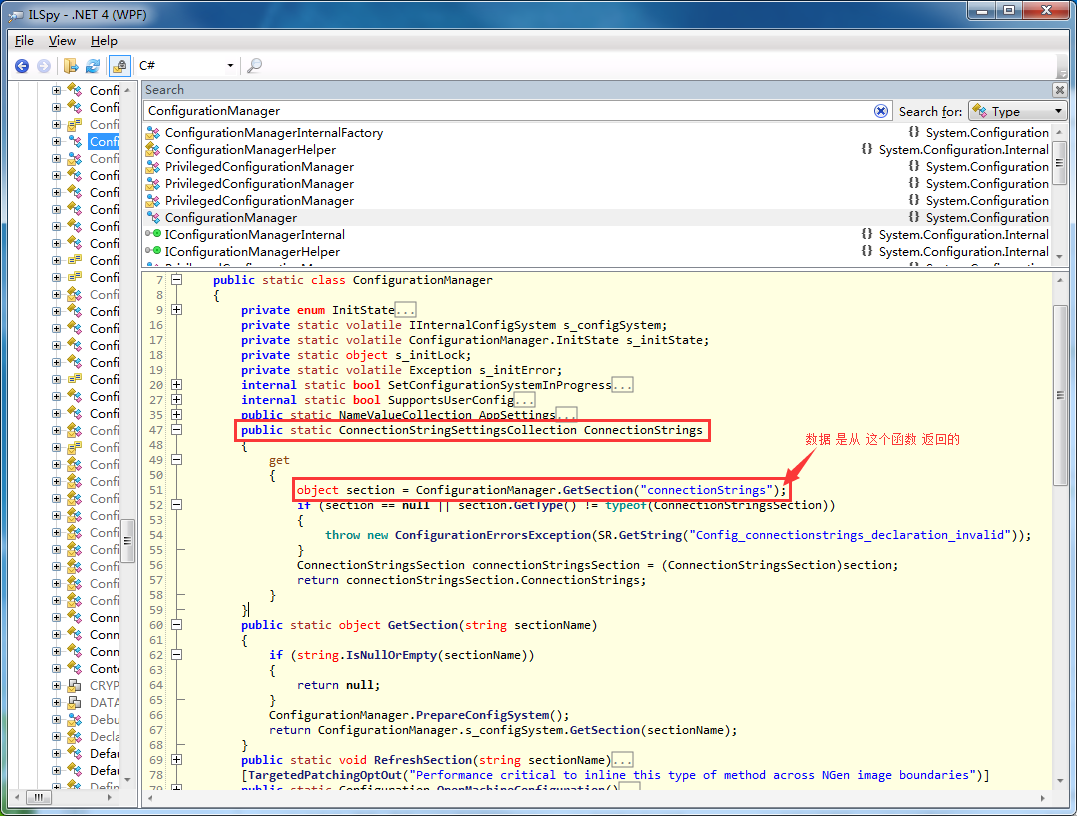Collapse the ConfigurationManager class fold at line 7
This screenshot has height=816, width=1077.
[177, 280]
